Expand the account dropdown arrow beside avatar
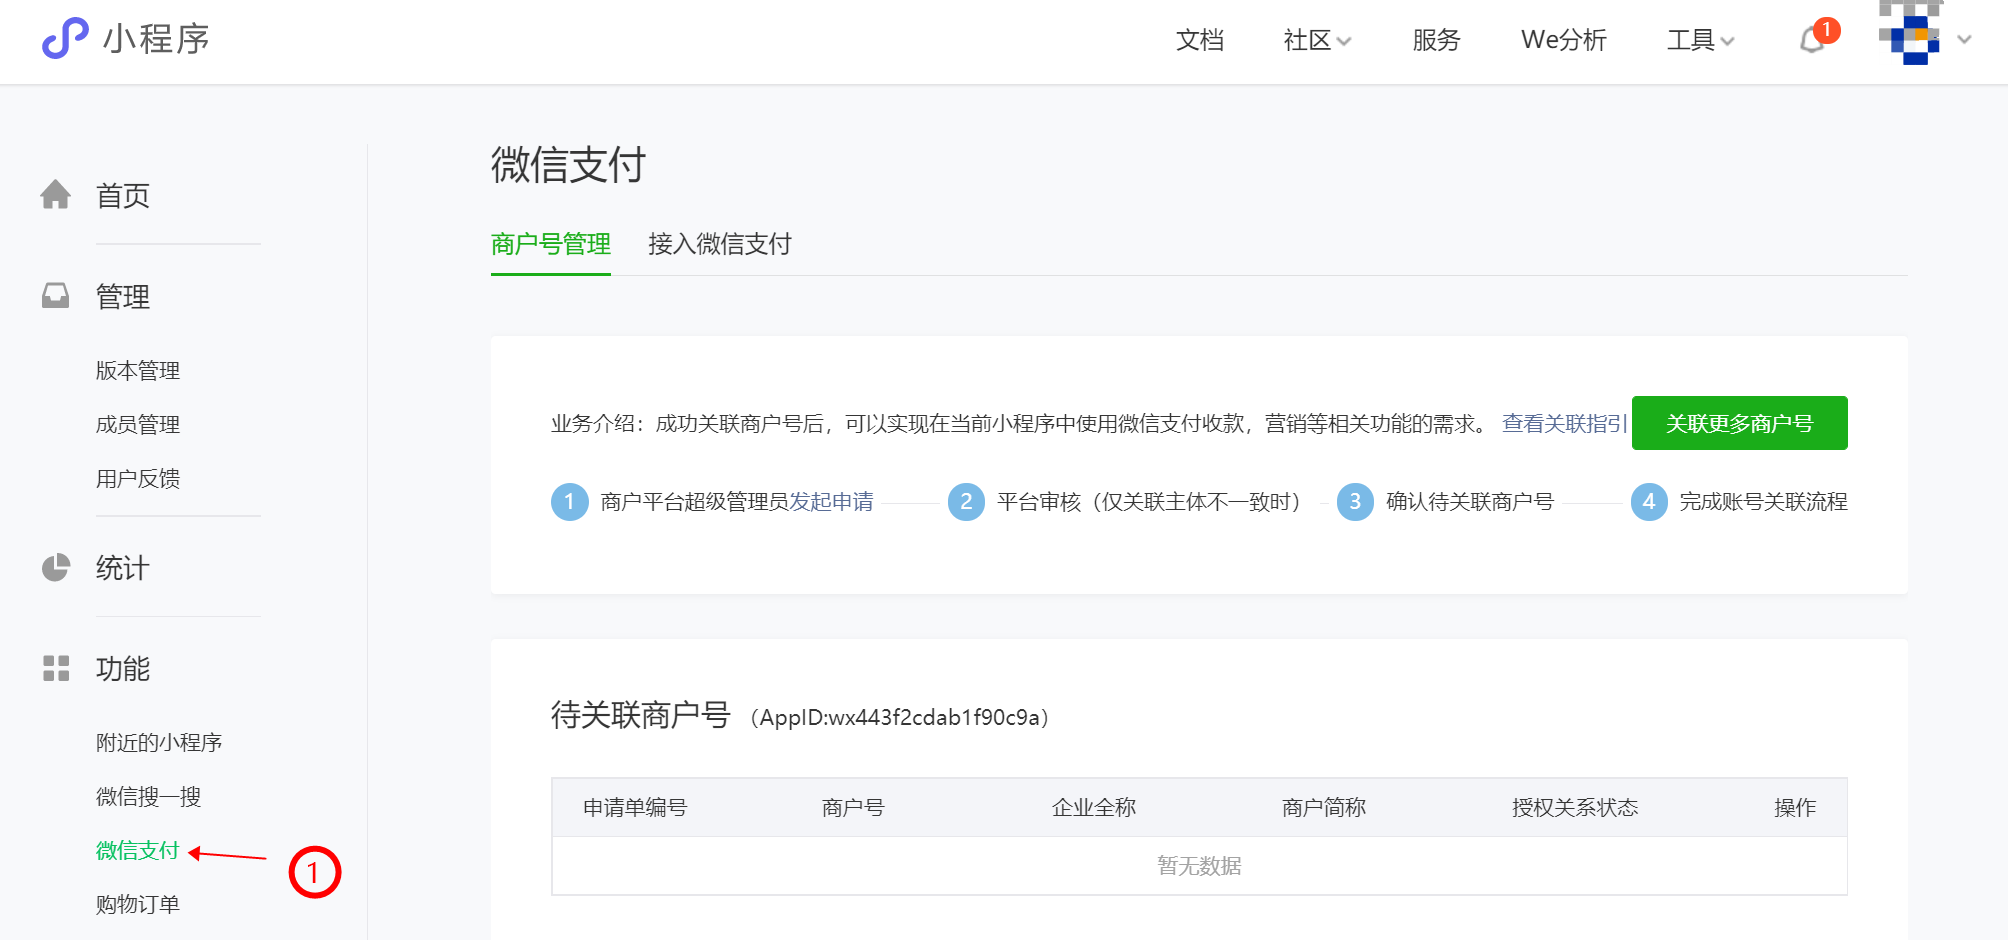 click(1965, 40)
